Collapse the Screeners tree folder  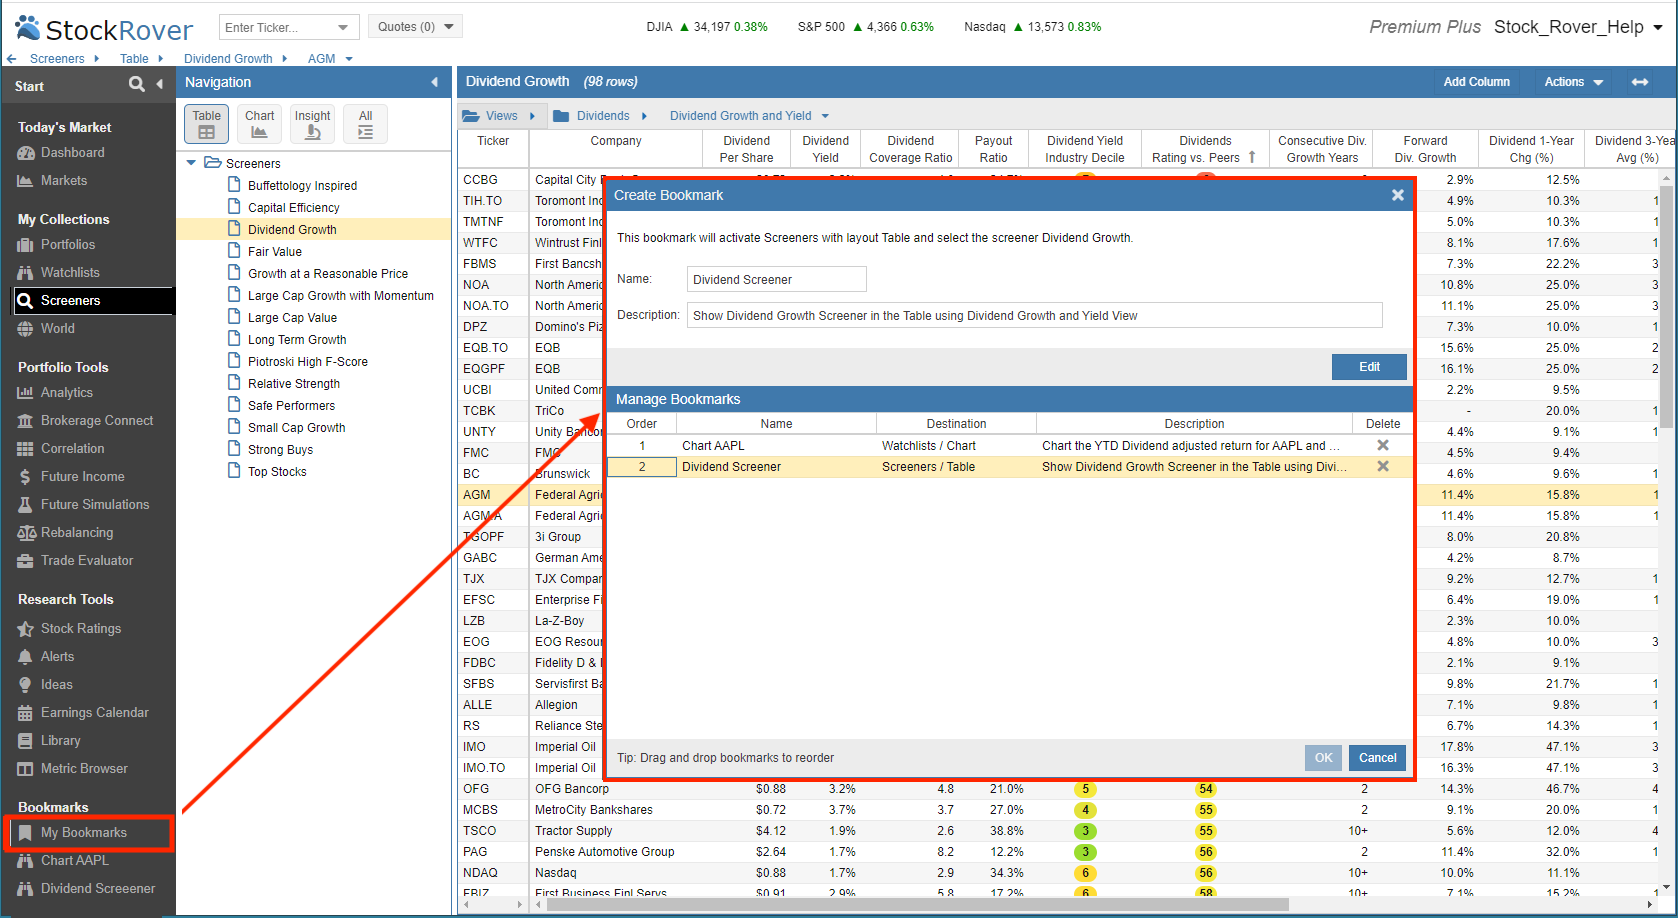click(191, 163)
